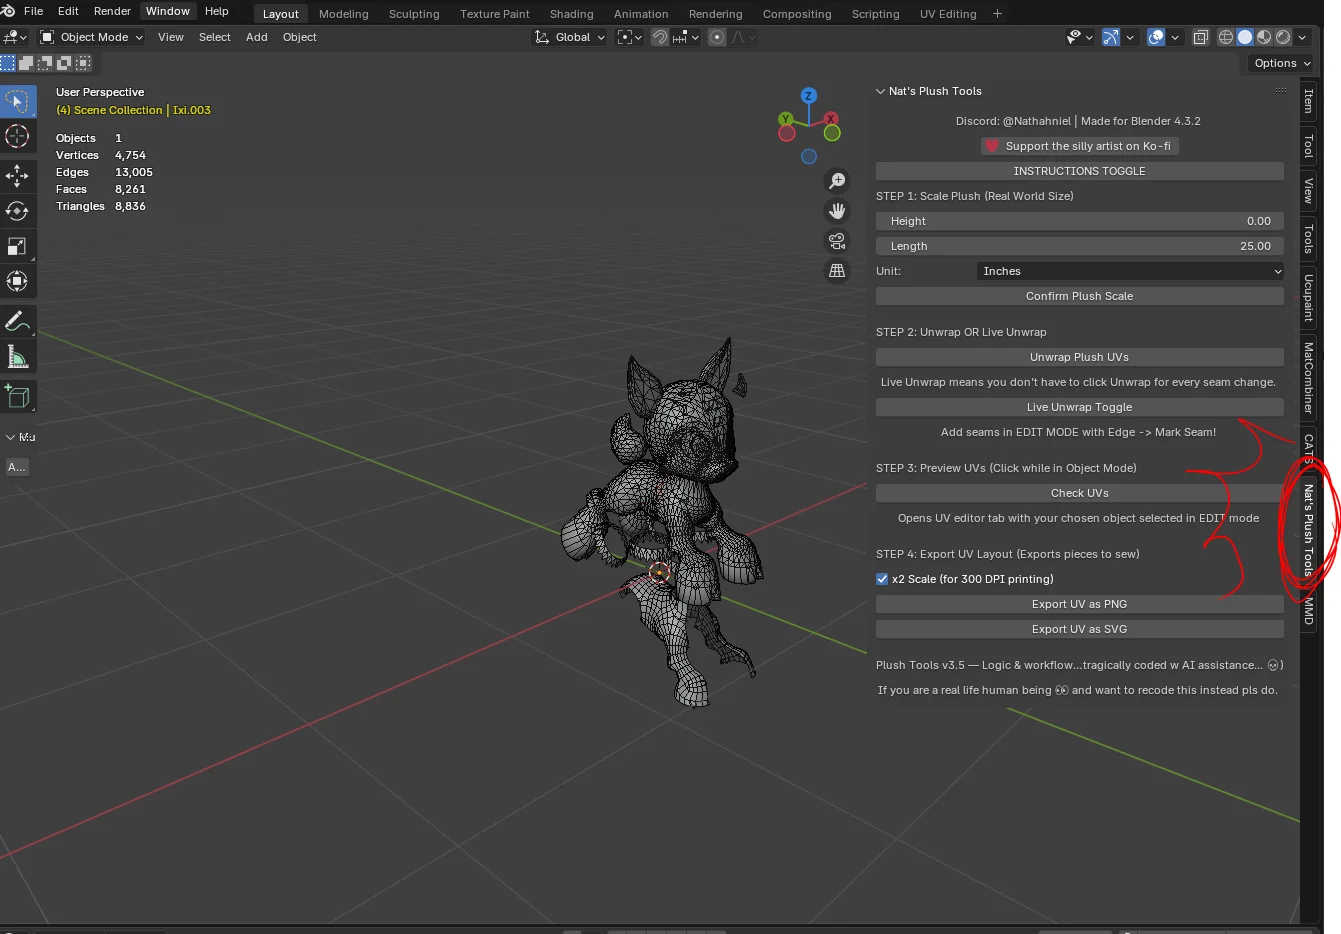Uncheck x2 Scale for 300 DPI printing
The image size is (1341, 934).
[881, 578]
